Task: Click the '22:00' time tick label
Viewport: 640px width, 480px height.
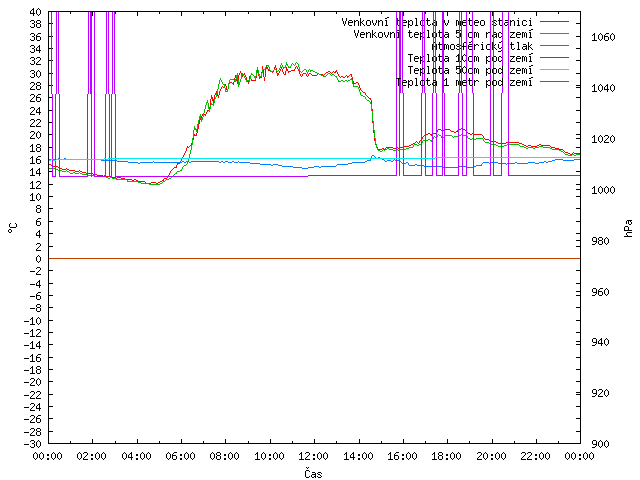Action: tap(535, 456)
